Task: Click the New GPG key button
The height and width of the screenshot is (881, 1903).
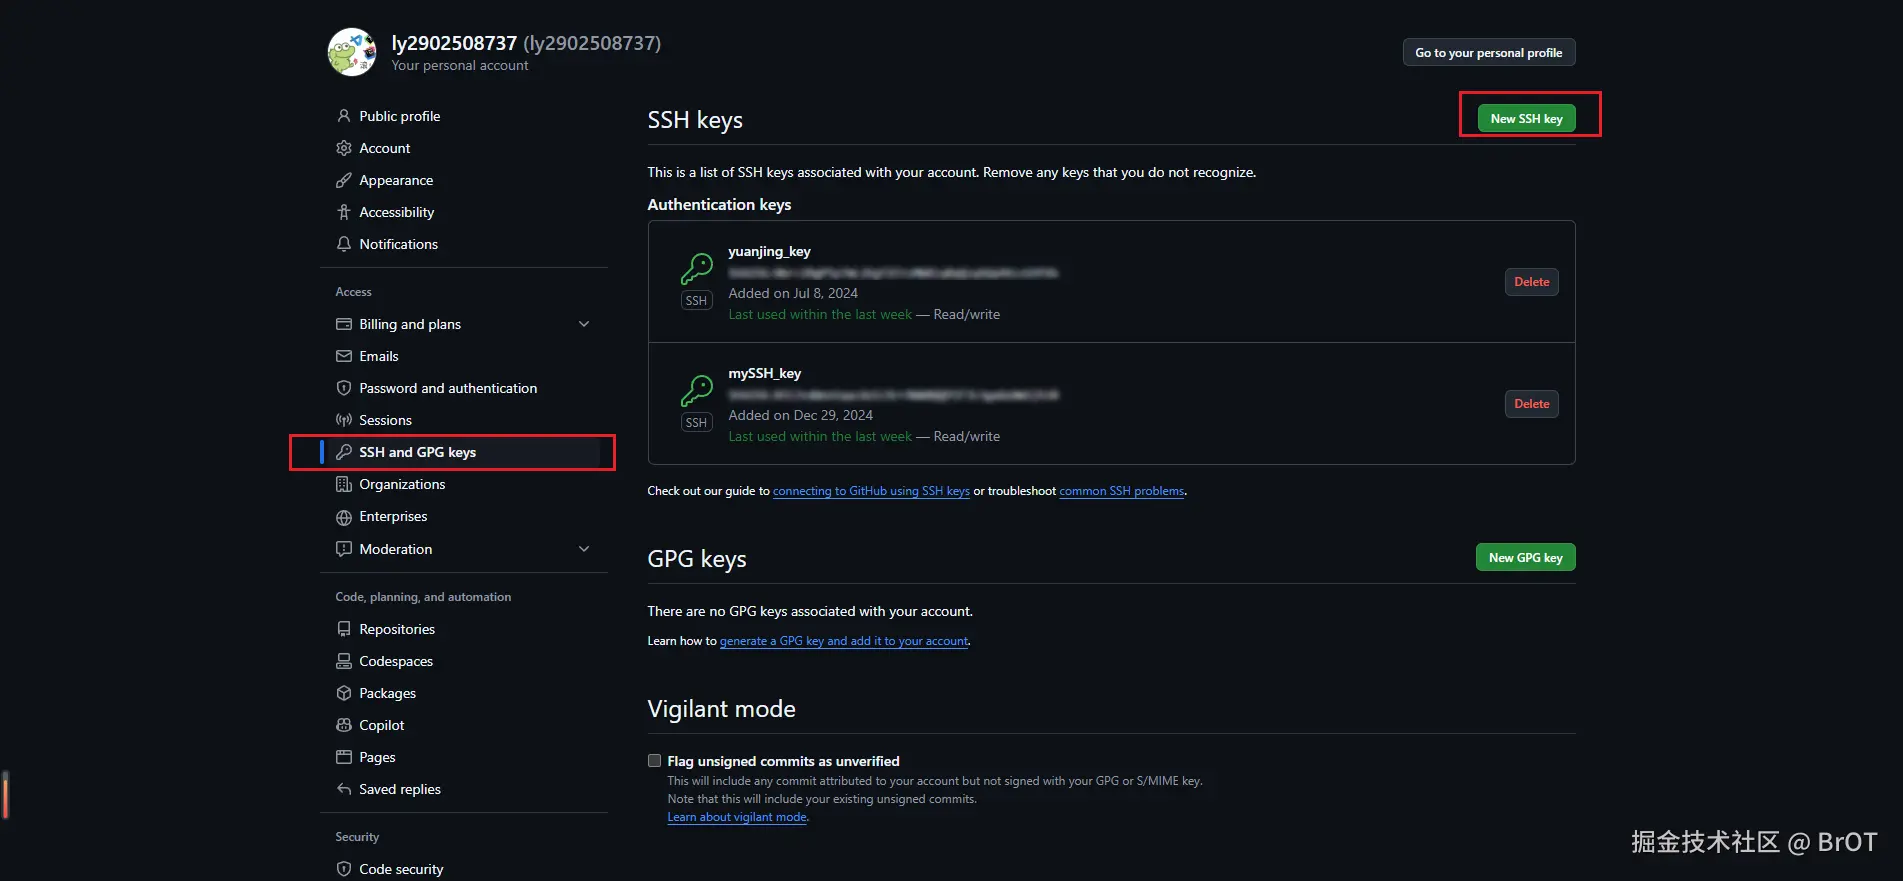Action: click(x=1525, y=558)
